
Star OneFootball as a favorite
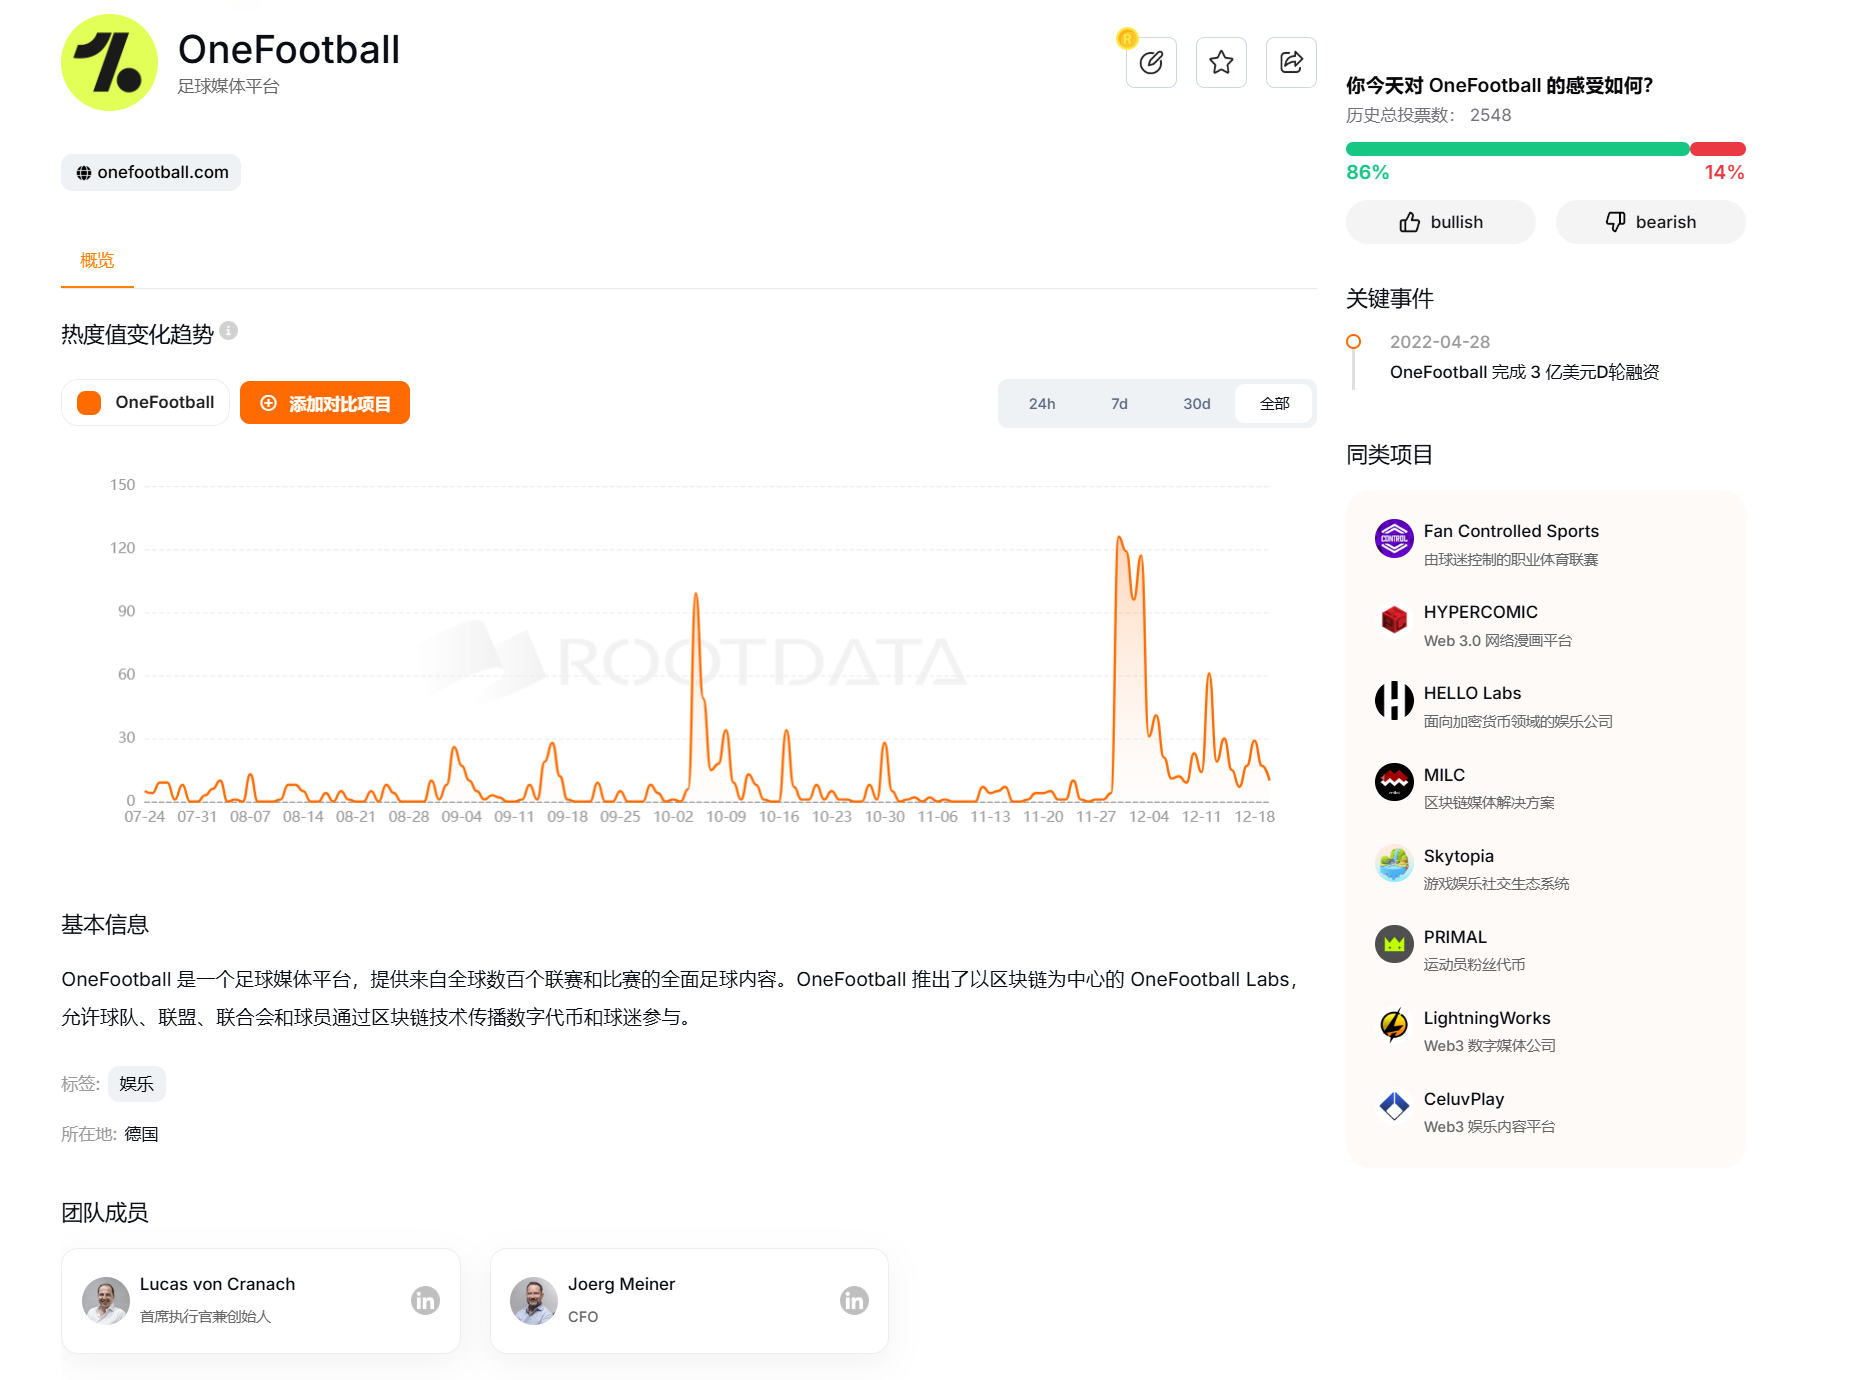pyautogui.click(x=1221, y=63)
